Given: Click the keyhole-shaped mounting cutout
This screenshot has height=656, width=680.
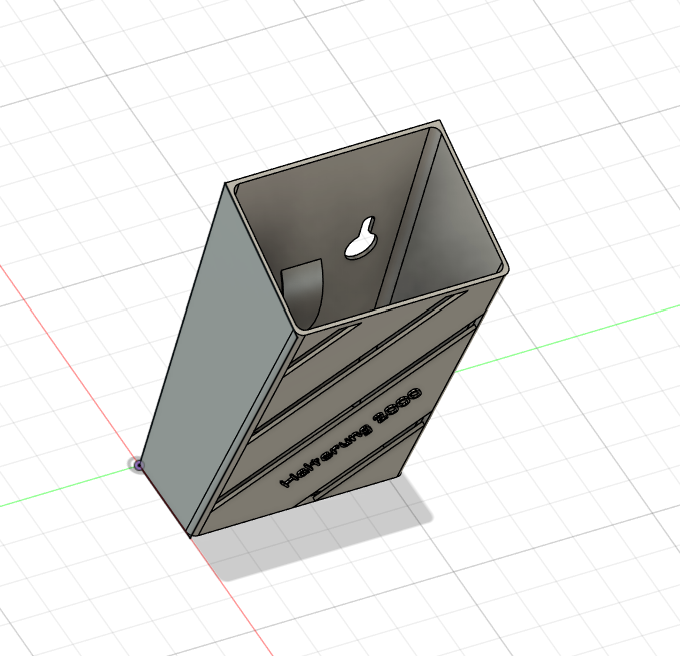Looking at the screenshot, I should (x=362, y=239).
